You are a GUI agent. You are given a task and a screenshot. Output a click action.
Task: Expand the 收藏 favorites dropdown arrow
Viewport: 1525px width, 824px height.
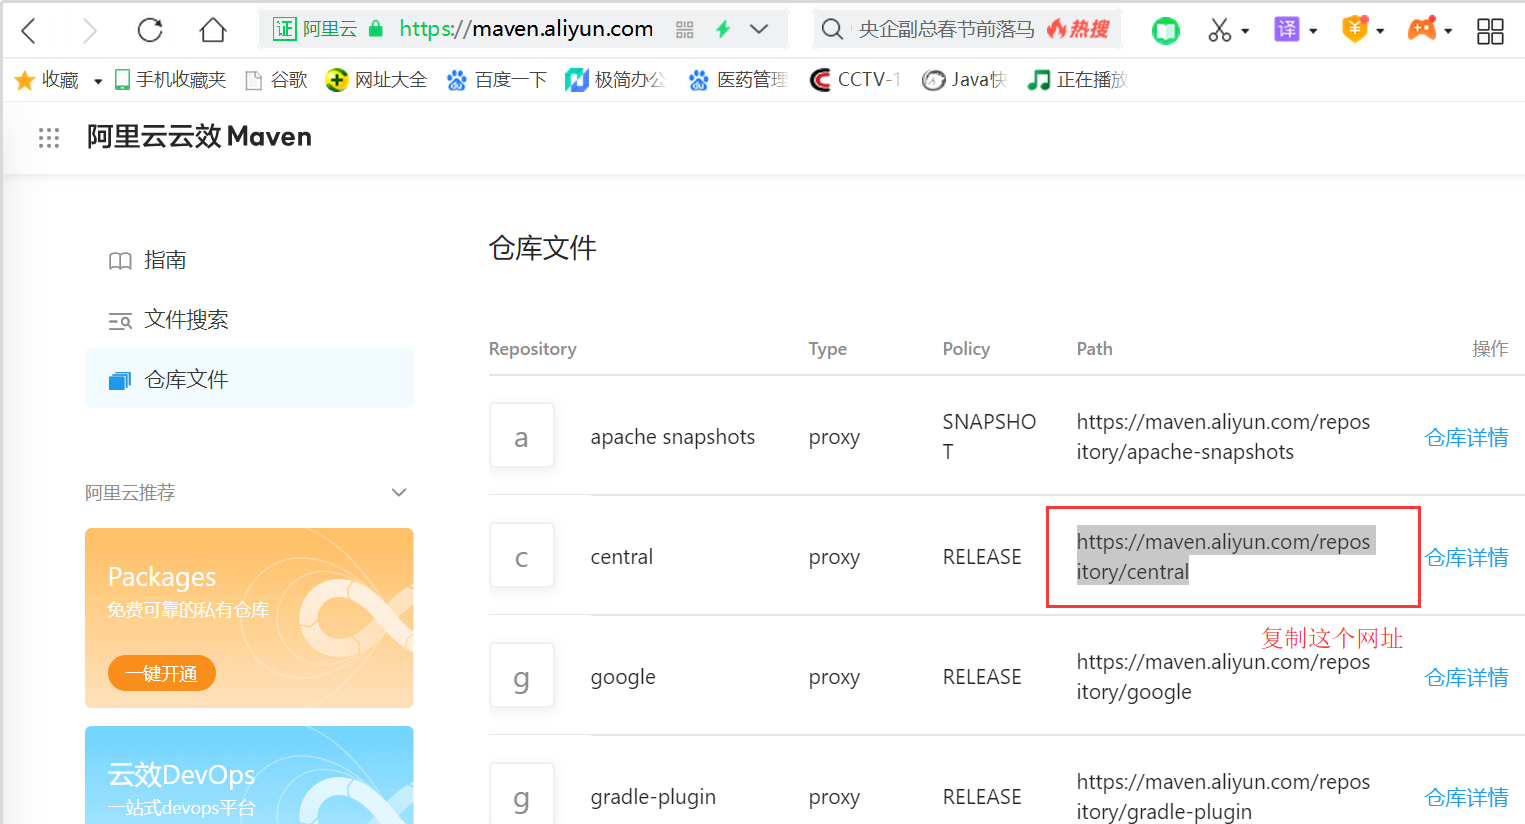pos(98,81)
